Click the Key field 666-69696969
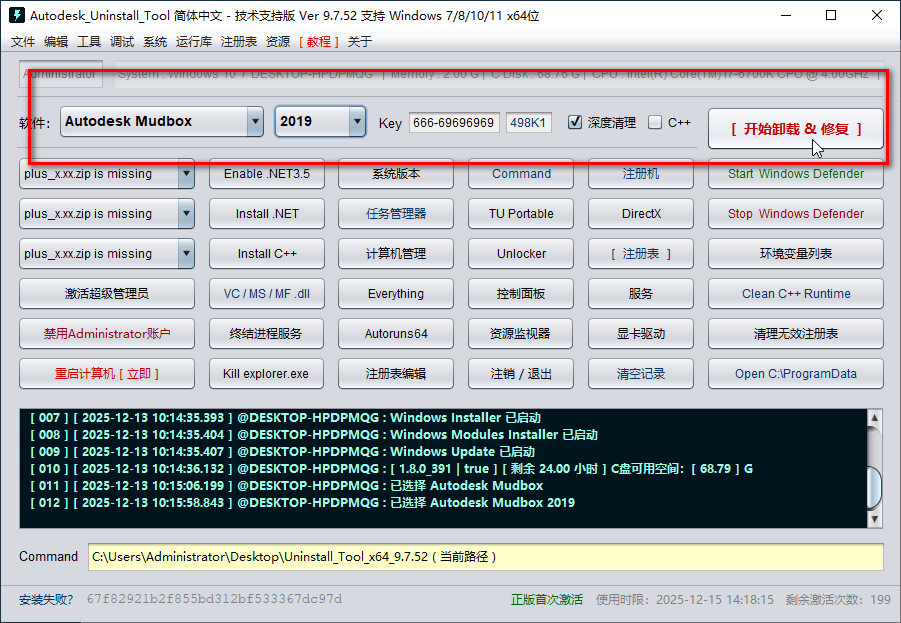Screen dimensions: 901x623 (454, 122)
